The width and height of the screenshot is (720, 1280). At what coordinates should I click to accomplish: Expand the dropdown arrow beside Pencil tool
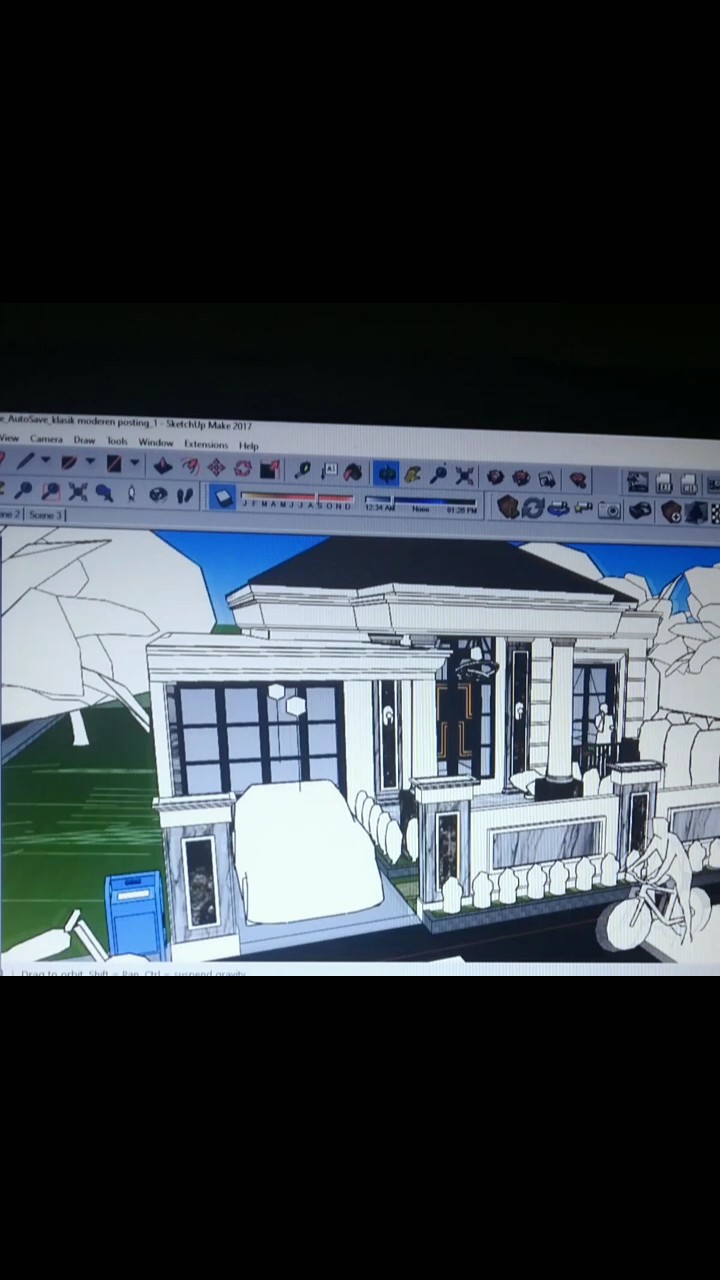pyautogui.click(x=45, y=461)
